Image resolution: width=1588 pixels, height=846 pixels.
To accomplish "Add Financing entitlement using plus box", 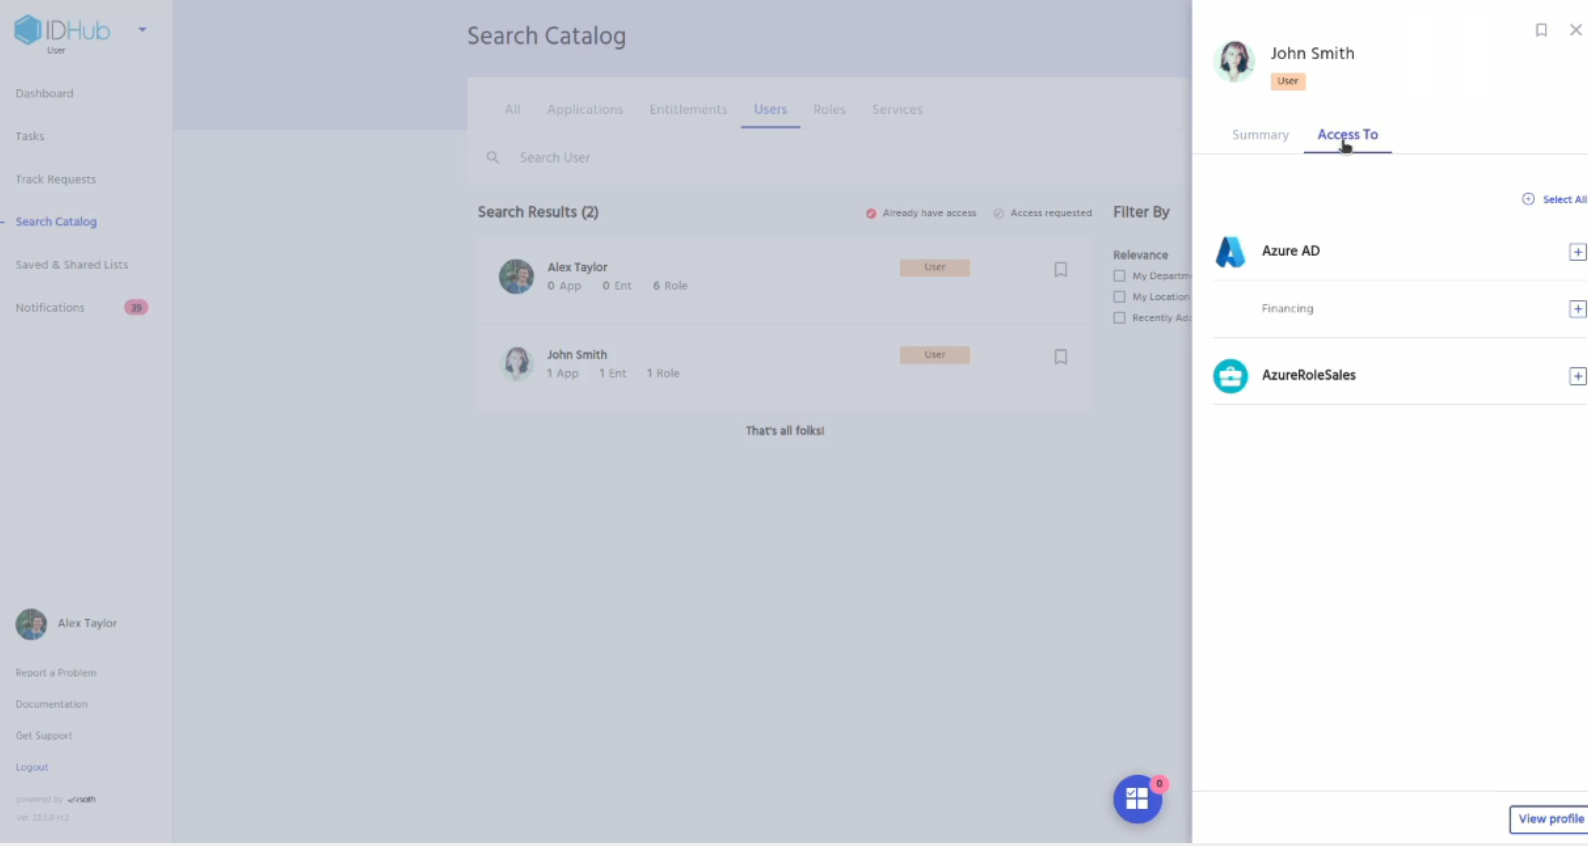I will pyautogui.click(x=1577, y=309).
